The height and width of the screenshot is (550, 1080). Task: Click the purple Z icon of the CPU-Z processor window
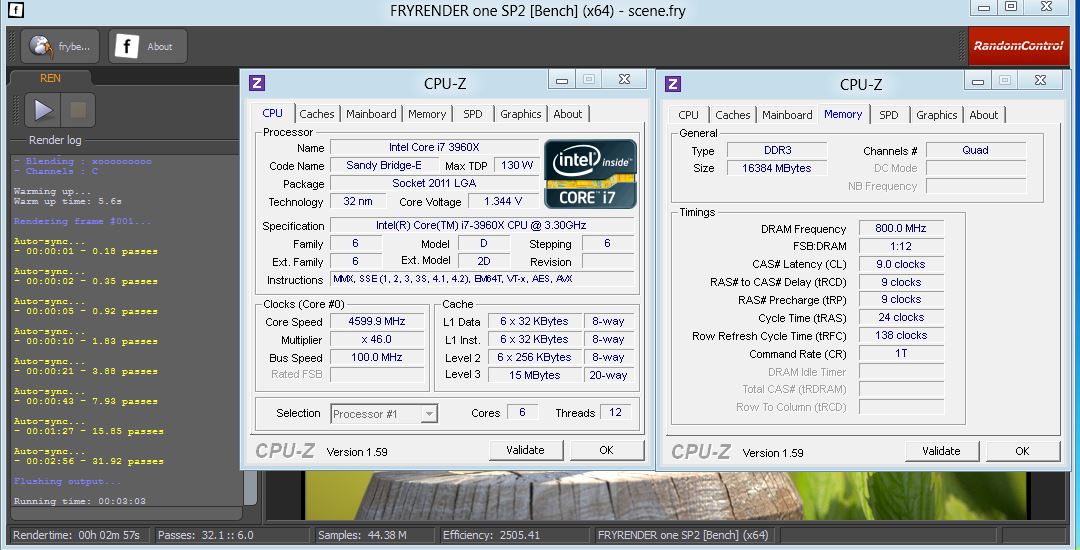[x=257, y=83]
